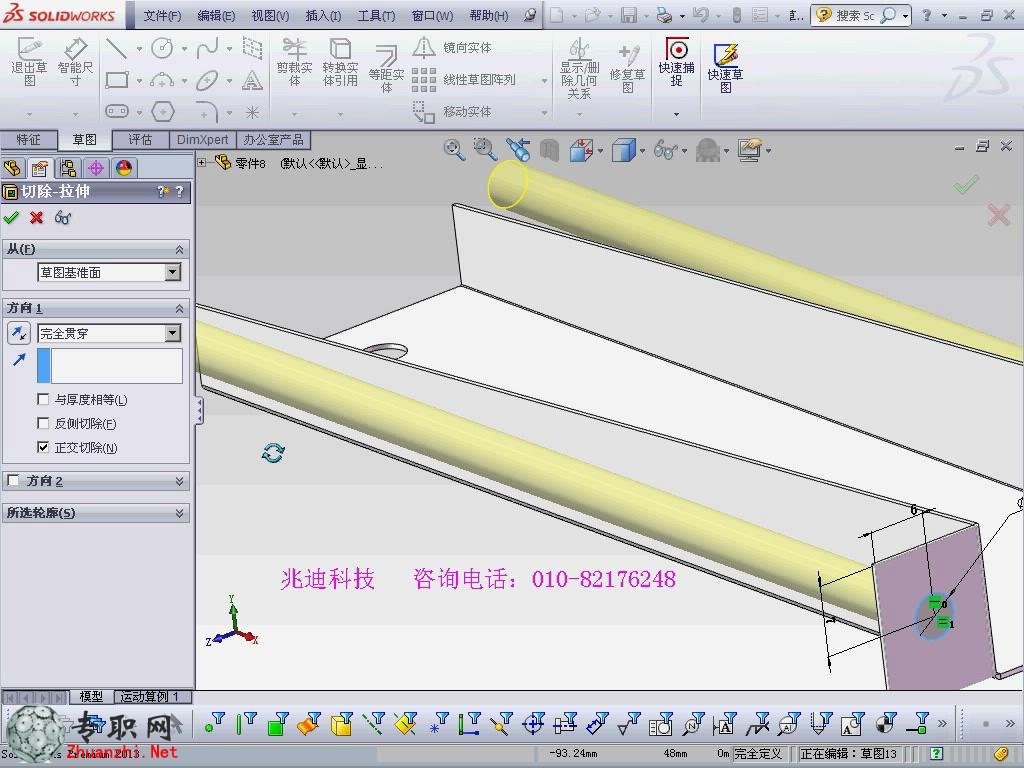The image size is (1024, 768).
Task: Click the 剪裁实体 trim entities tool
Action: click(295, 62)
